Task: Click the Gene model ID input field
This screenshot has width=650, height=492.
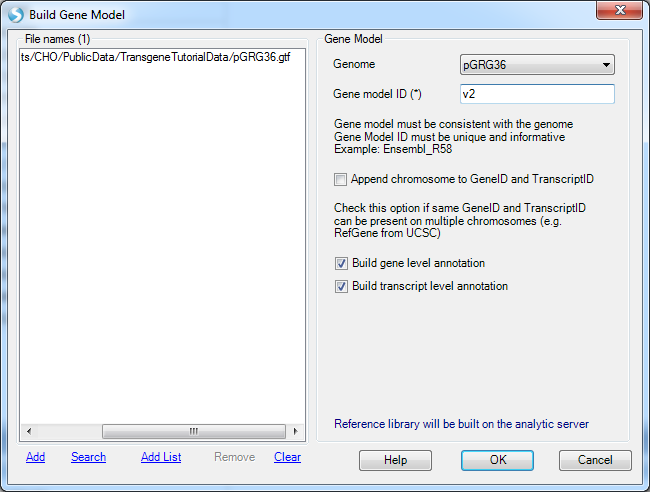Action: (x=537, y=94)
